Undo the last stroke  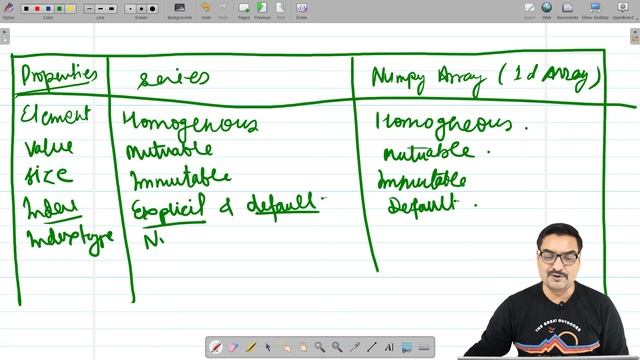point(206,10)
